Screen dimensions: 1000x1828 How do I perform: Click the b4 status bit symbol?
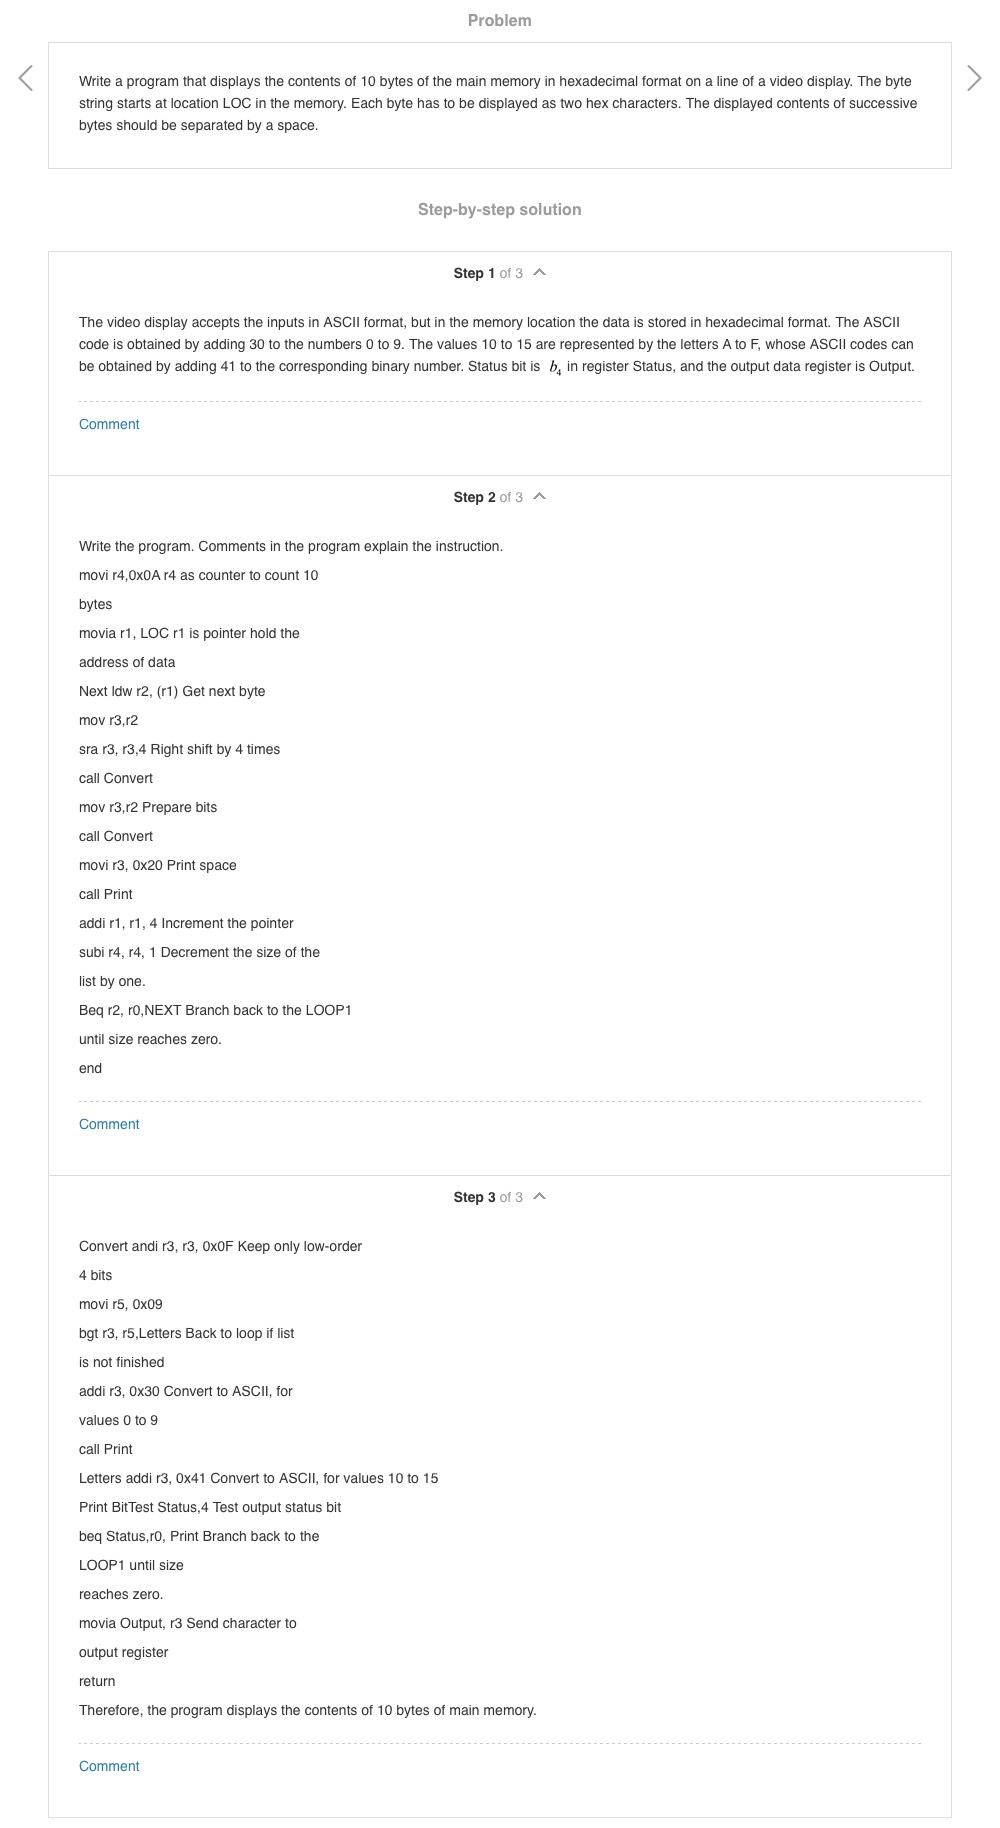point(555,368)
